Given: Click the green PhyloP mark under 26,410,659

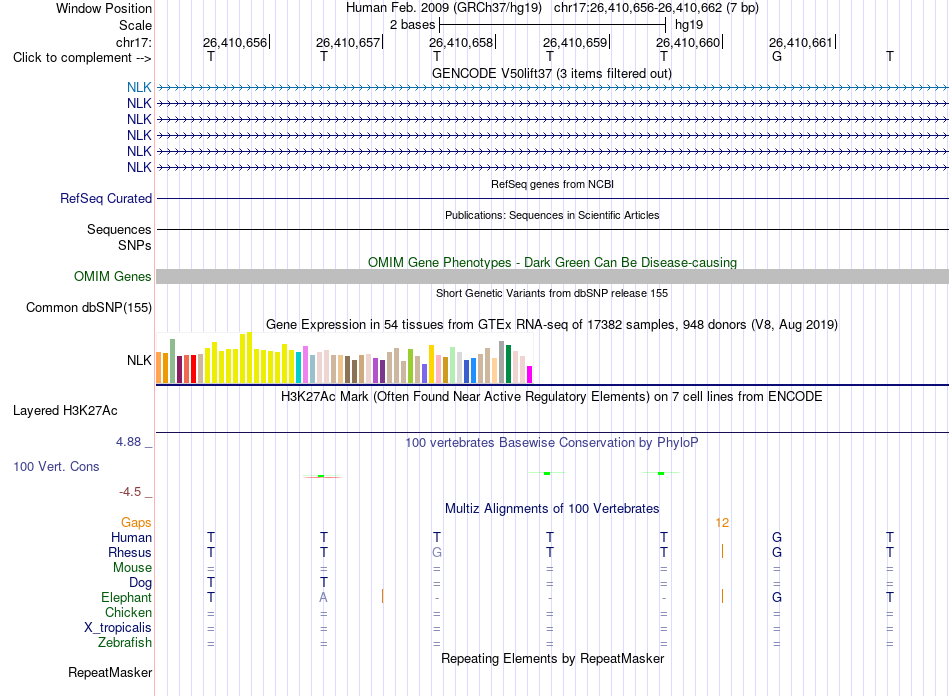Looking at the screenshot, I should (546, 473).
